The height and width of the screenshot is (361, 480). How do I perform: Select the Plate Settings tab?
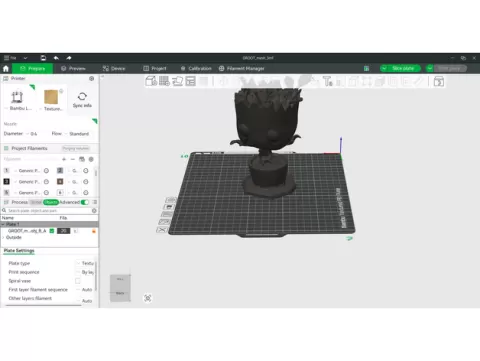click(x=19, y=251)
